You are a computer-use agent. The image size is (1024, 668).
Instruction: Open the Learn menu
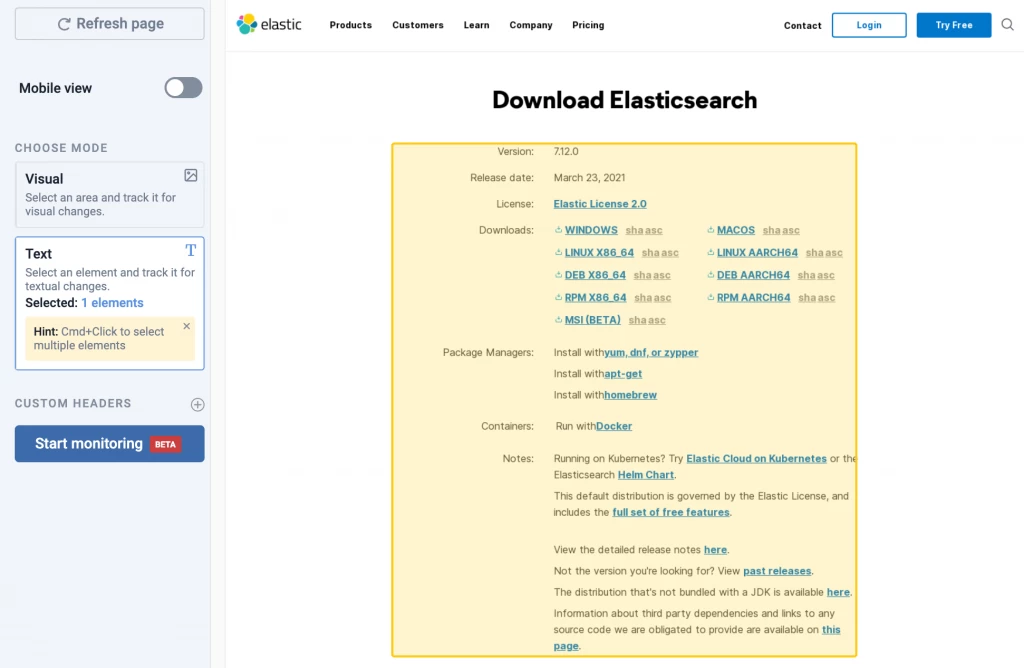pyautogui.click(x=476, y=25)
